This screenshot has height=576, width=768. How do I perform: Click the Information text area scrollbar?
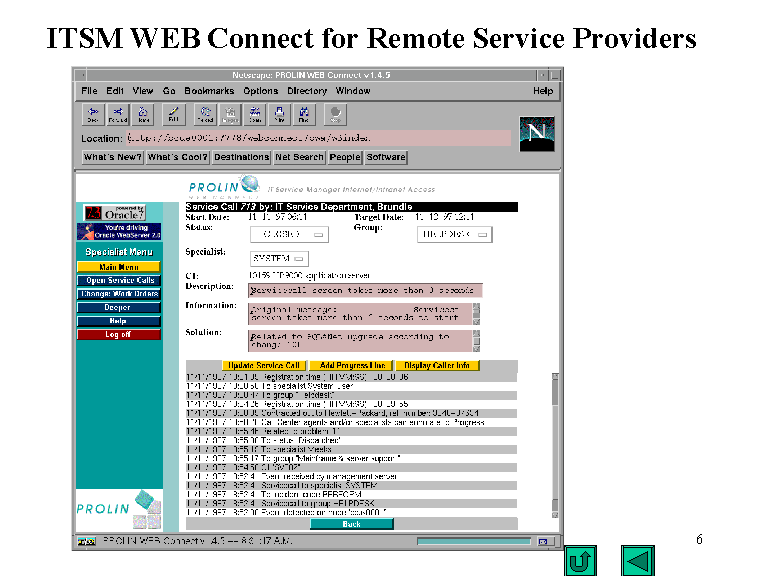476,314
